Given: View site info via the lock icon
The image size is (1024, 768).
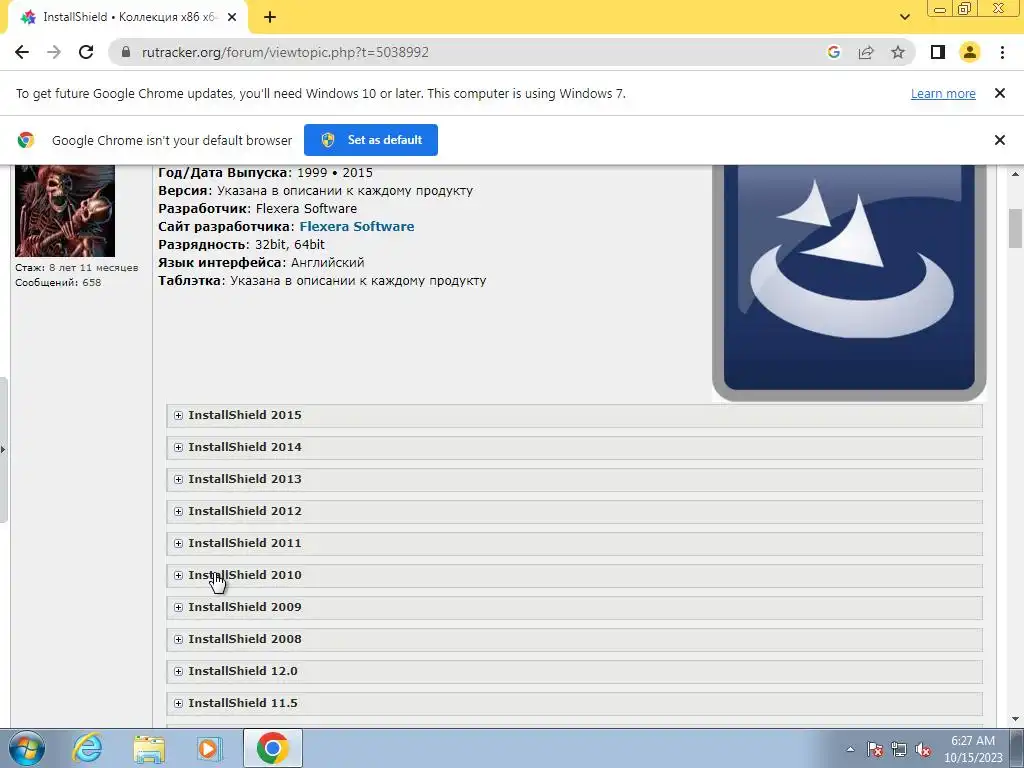Looking at the screenshot, I should point(126,52).
